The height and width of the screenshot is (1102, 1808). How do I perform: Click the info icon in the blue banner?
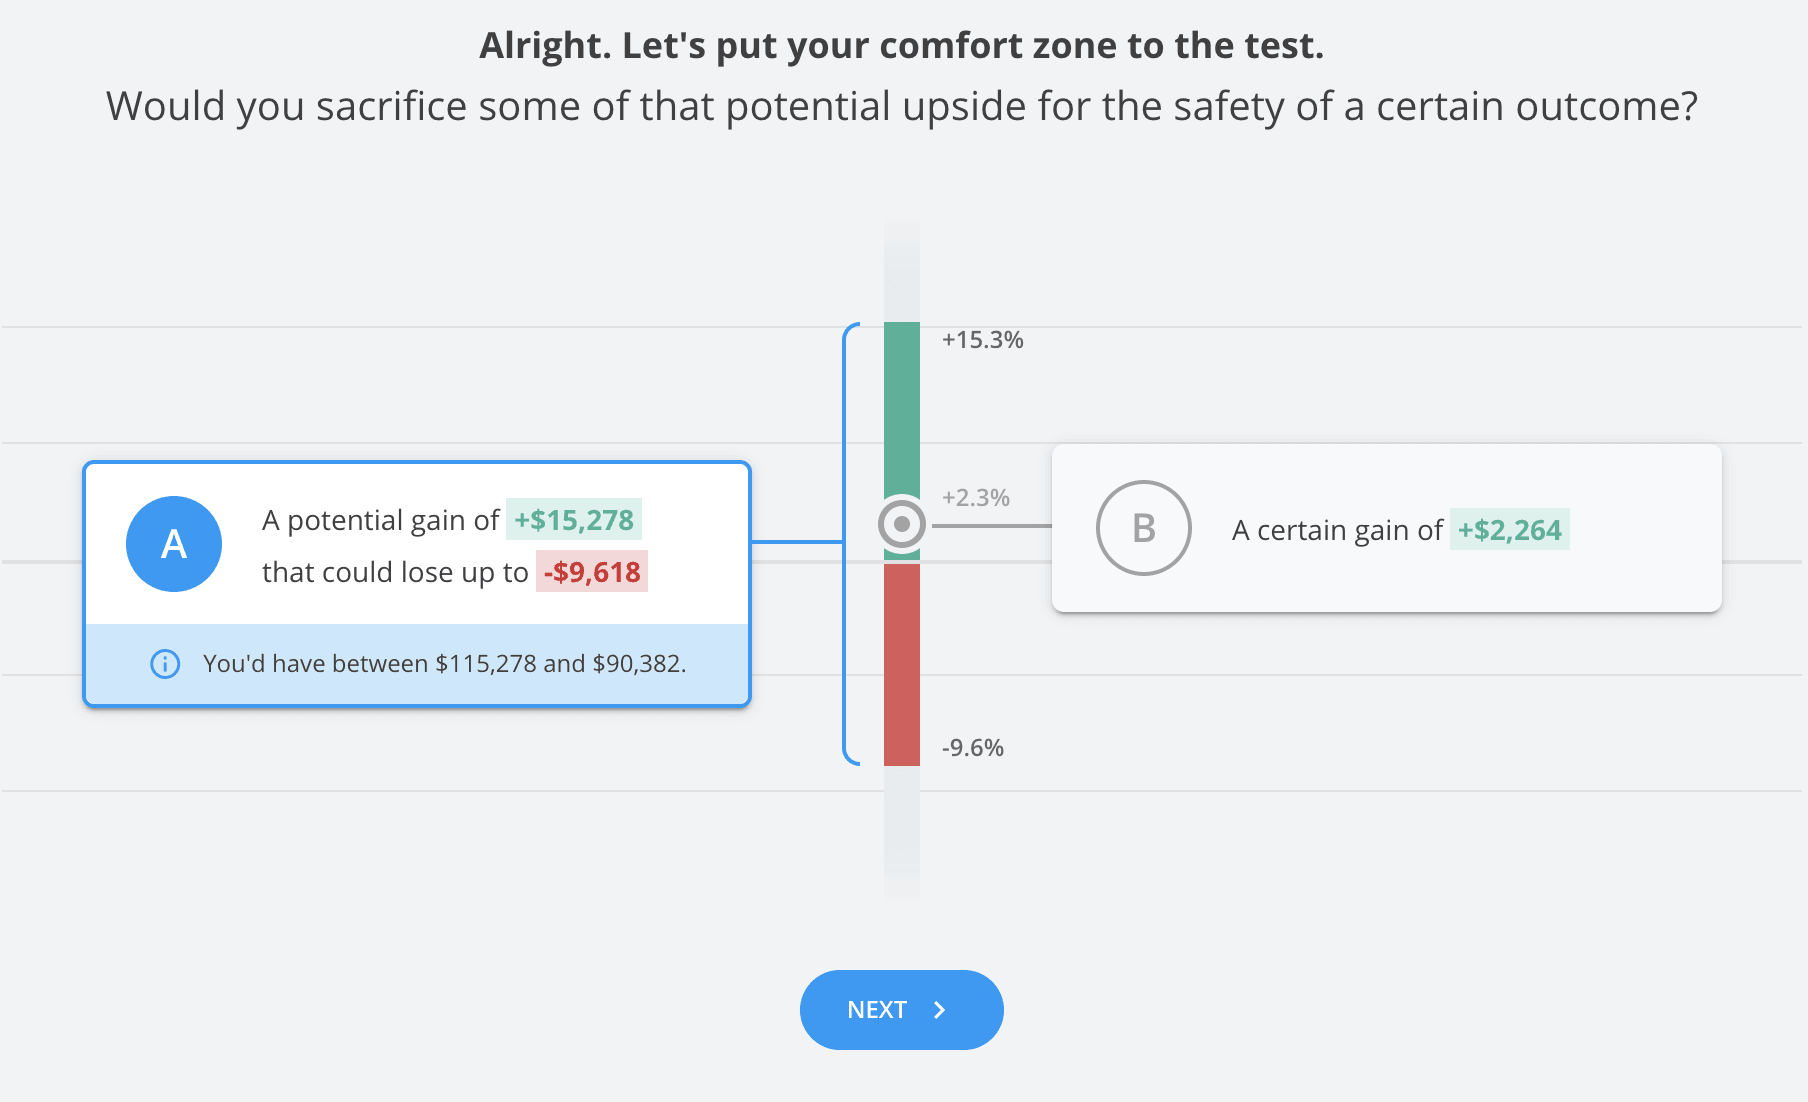tap(165, 663)
